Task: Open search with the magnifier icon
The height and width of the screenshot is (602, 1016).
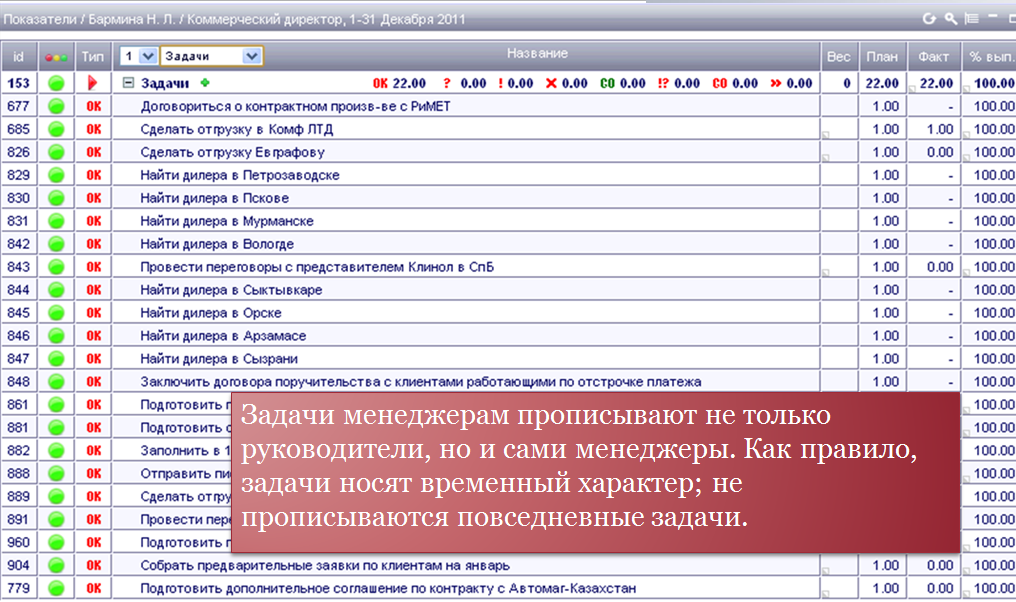Action: pos(951,19)
